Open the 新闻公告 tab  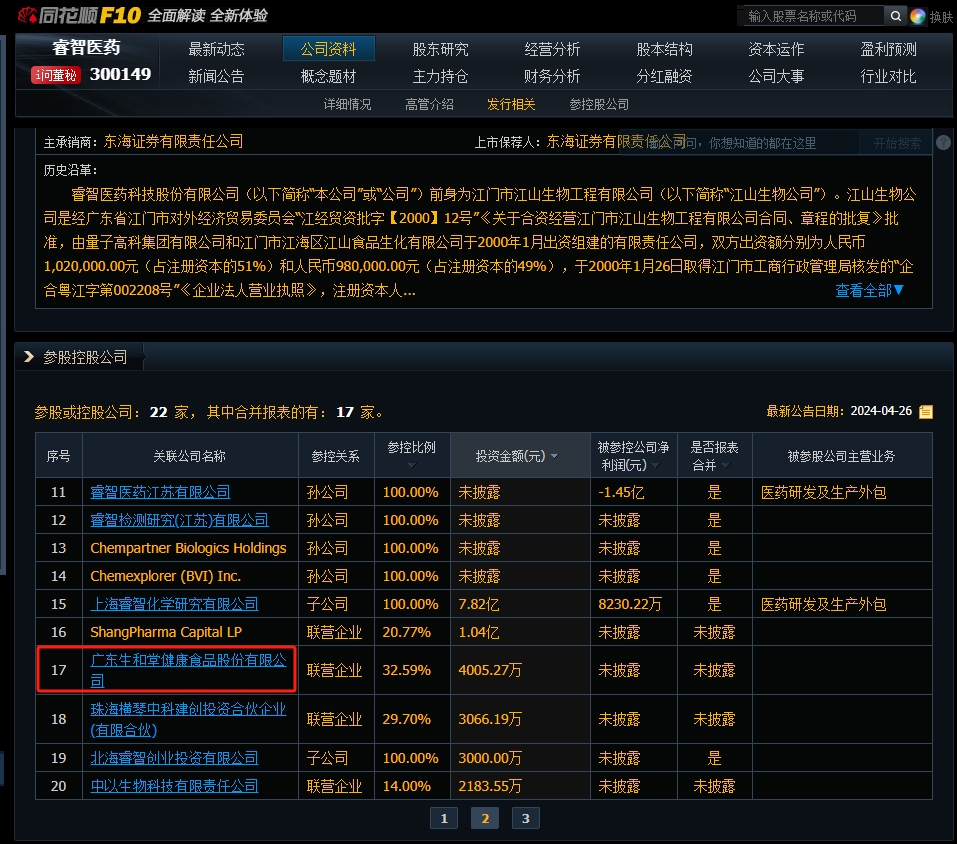pos(216,76)
